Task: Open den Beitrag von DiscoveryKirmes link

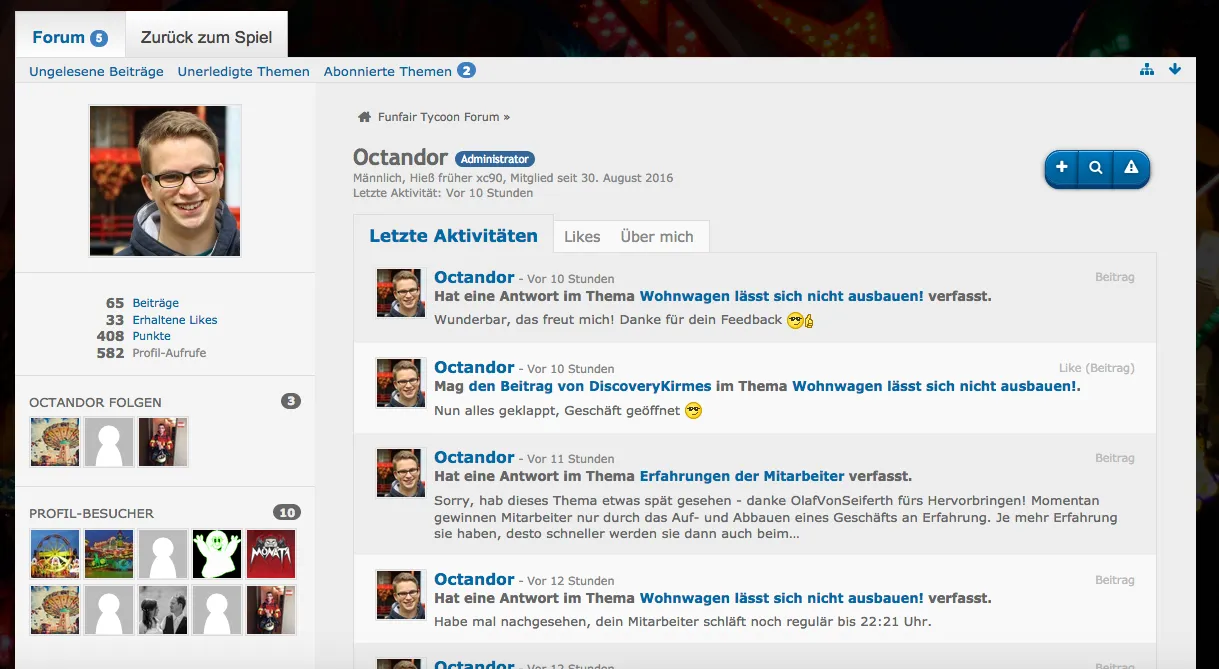Action: point(591,386)
